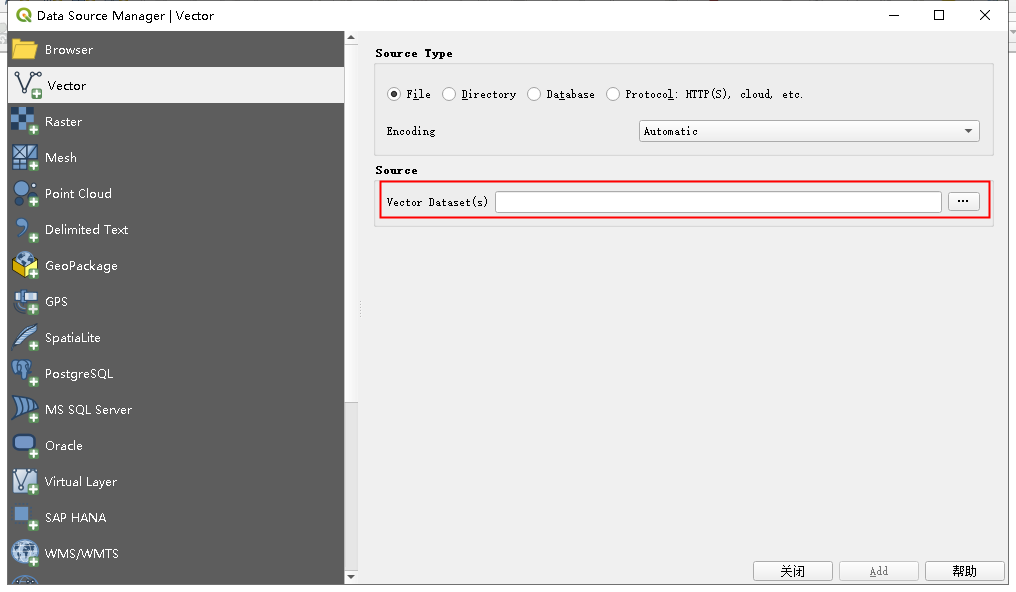Image resolution: width=1016 pixels, height=592 pixels.
Task: Click the Point Cloud icon
Action: pos(25,194)
